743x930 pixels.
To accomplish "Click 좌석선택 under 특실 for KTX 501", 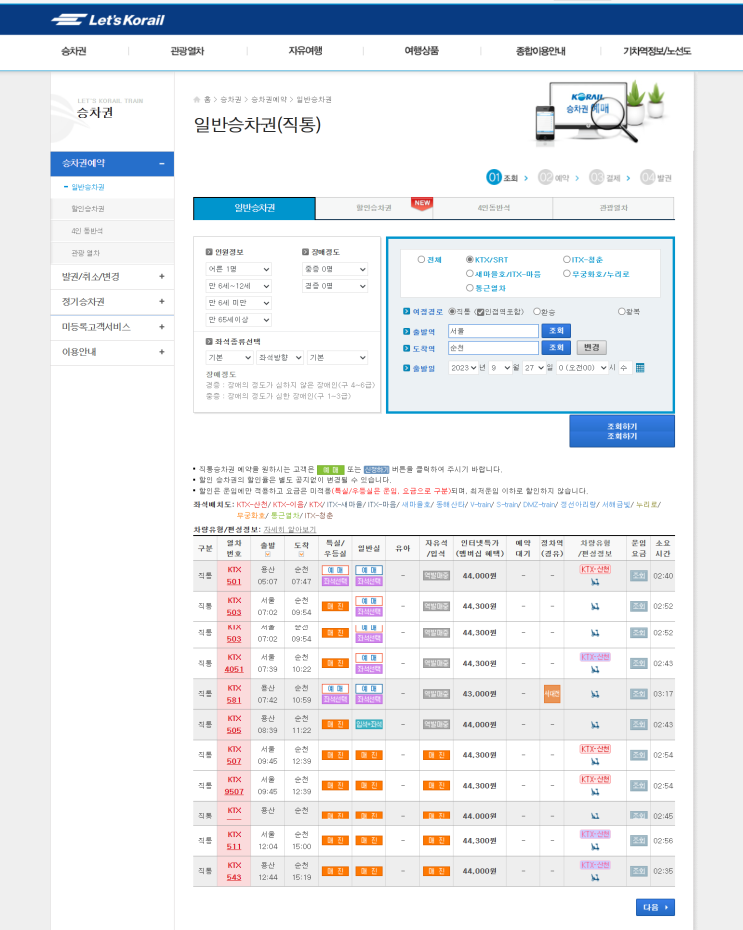I will [x=335, y=582].
